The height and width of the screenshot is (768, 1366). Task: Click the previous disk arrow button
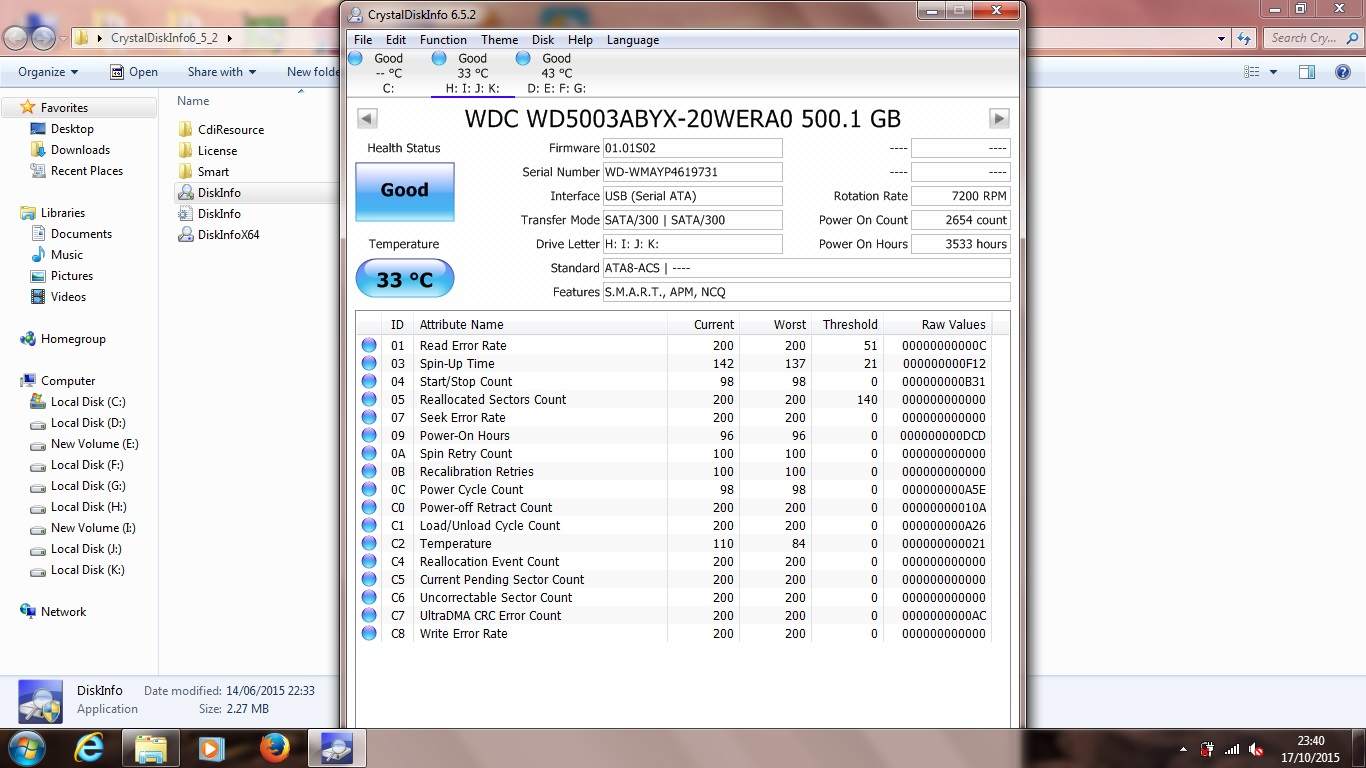pos(367,118)
